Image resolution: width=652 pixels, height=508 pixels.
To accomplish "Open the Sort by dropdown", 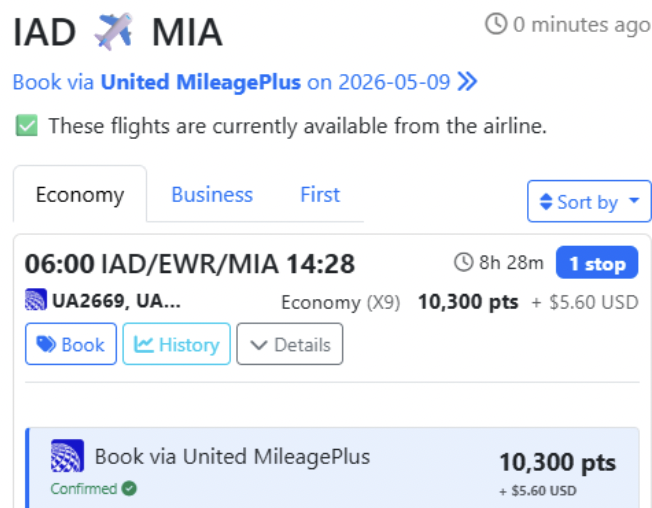I will 589,201.
